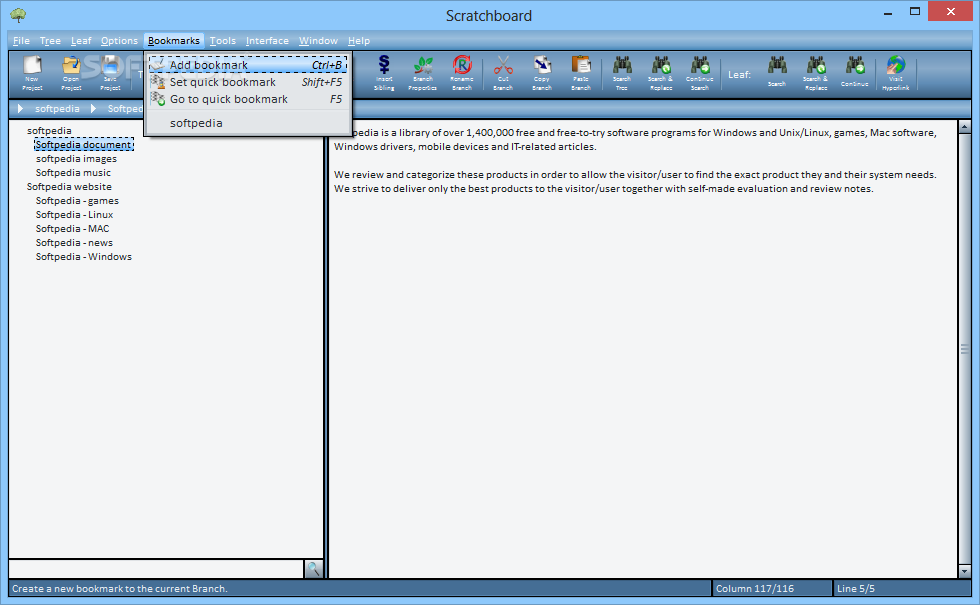
Task: Click the Scratchboard tree icon in the title bar
Action: tap(18, 14)
